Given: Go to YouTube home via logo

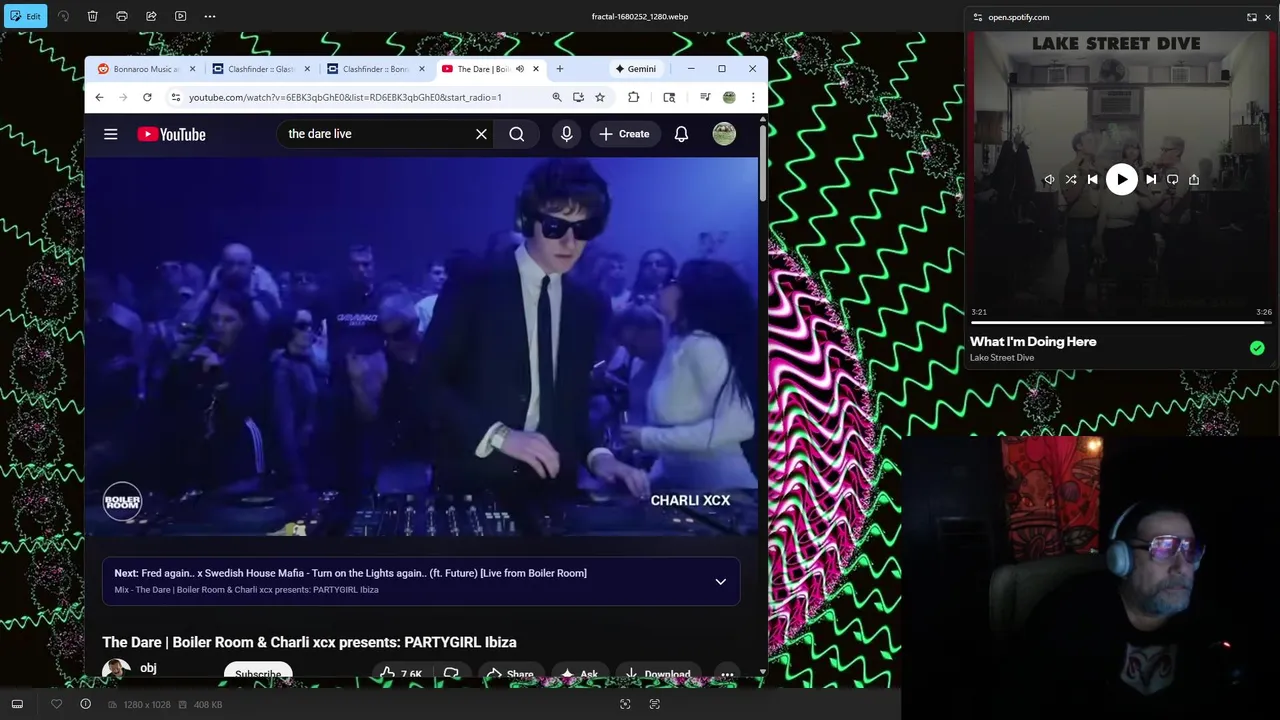Looking at the screenshot, I should click(171, 134).
